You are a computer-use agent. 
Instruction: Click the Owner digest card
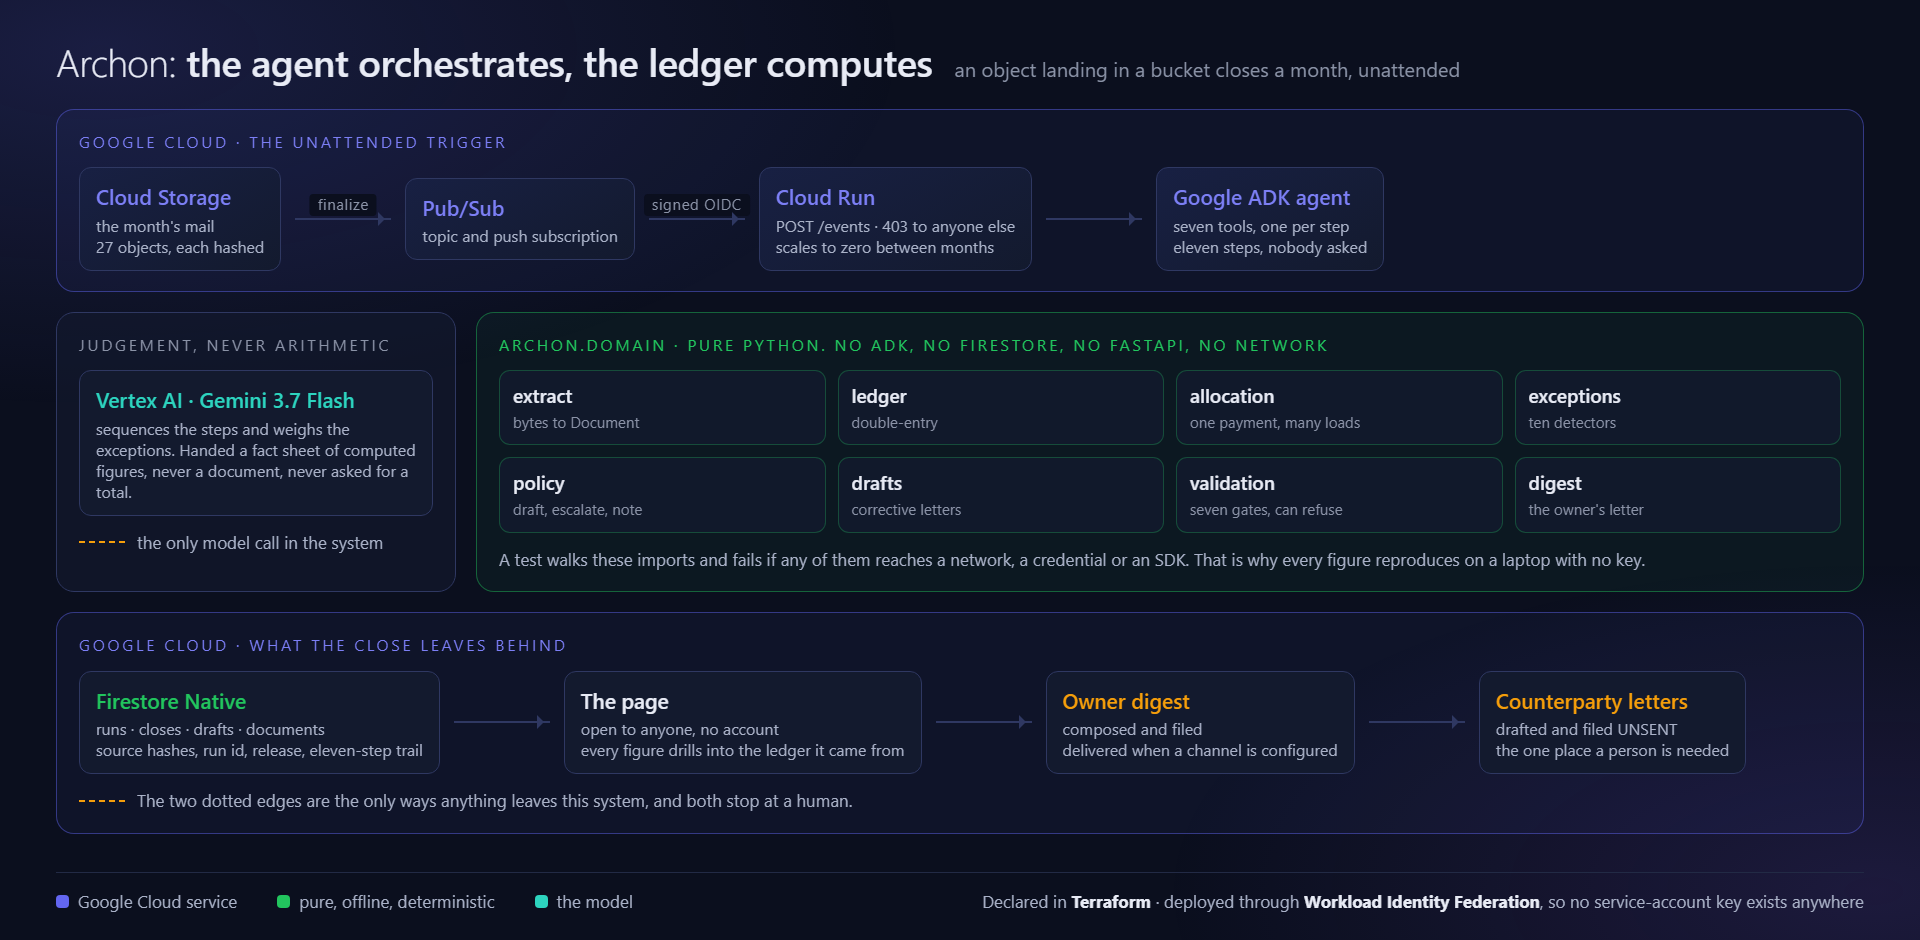point(1200,723)
